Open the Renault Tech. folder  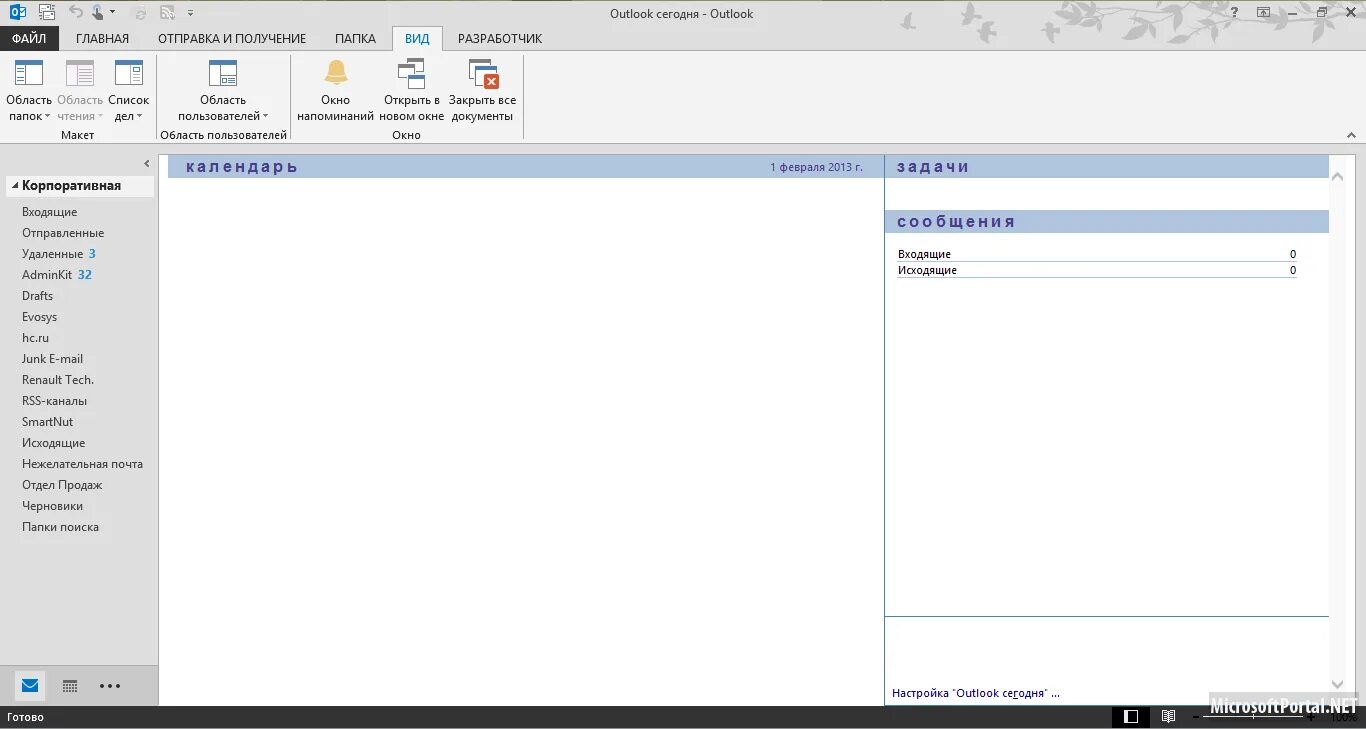[58, 380]
